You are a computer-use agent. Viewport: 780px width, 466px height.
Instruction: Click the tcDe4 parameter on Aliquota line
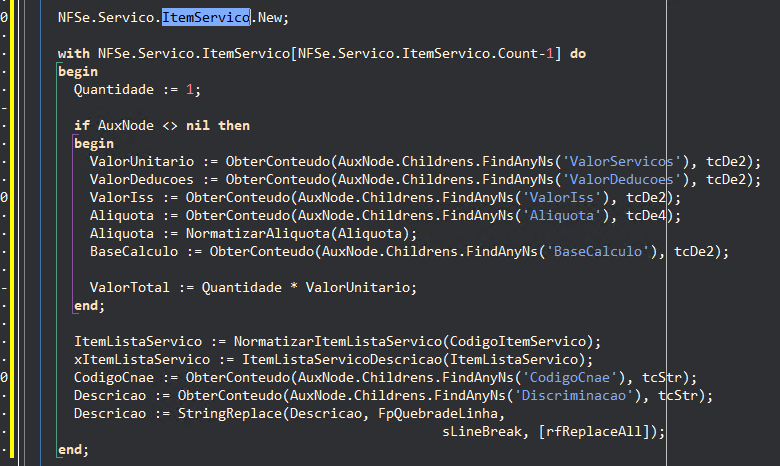(x=646, y=215)
